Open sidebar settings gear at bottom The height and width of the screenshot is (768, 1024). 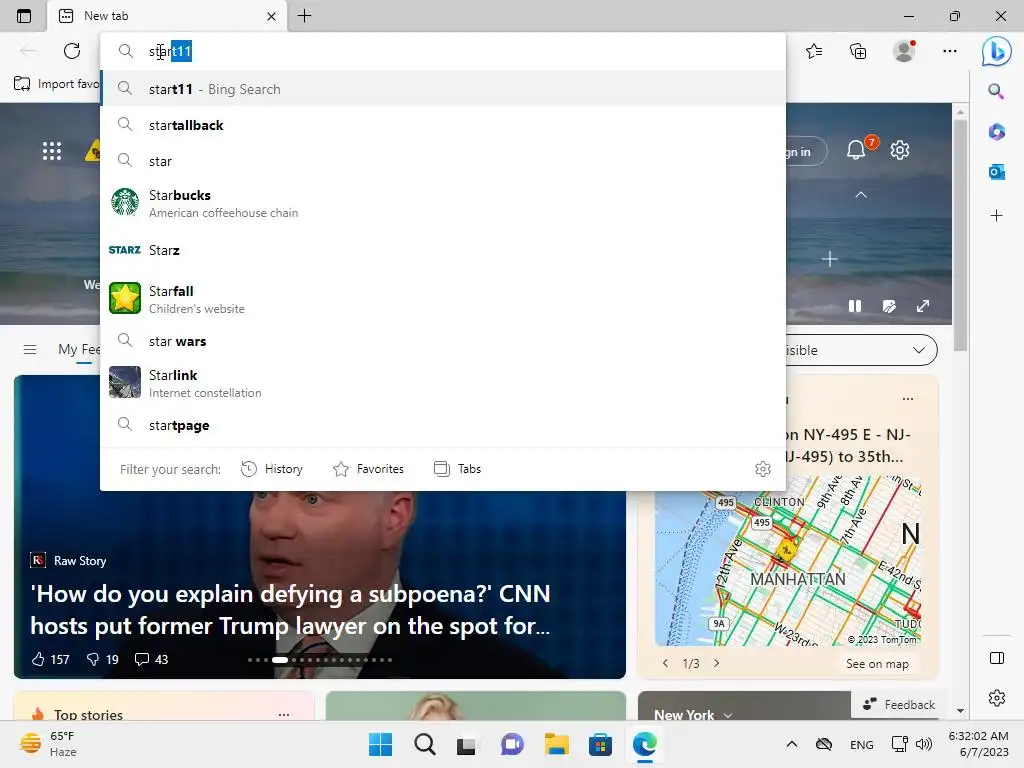tap(997, 697)
